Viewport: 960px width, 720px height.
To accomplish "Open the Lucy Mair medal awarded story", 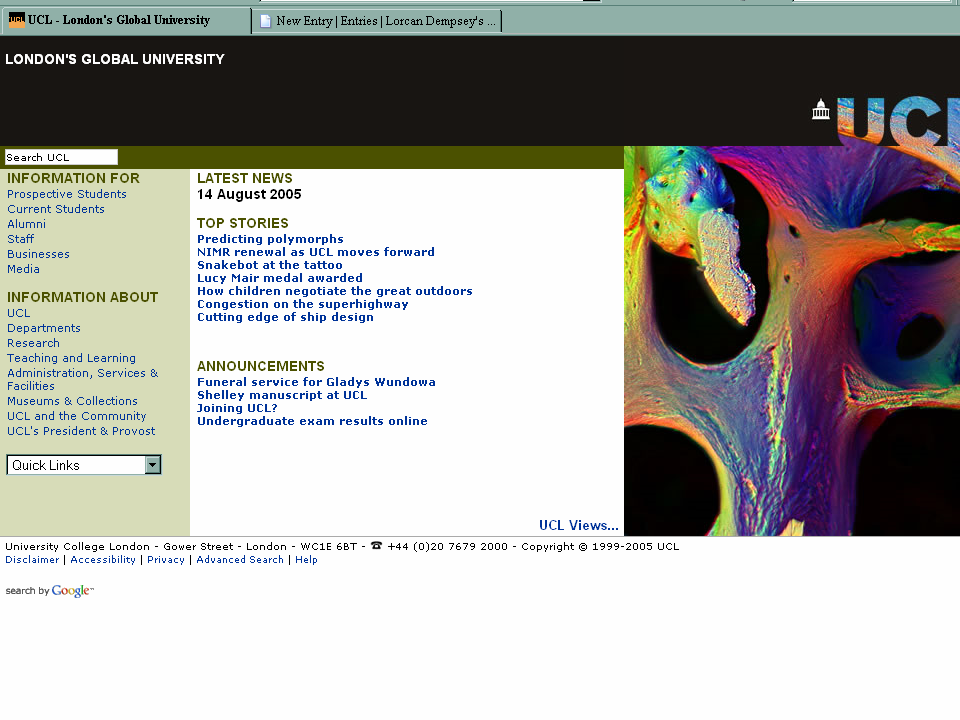I will 280,278.
